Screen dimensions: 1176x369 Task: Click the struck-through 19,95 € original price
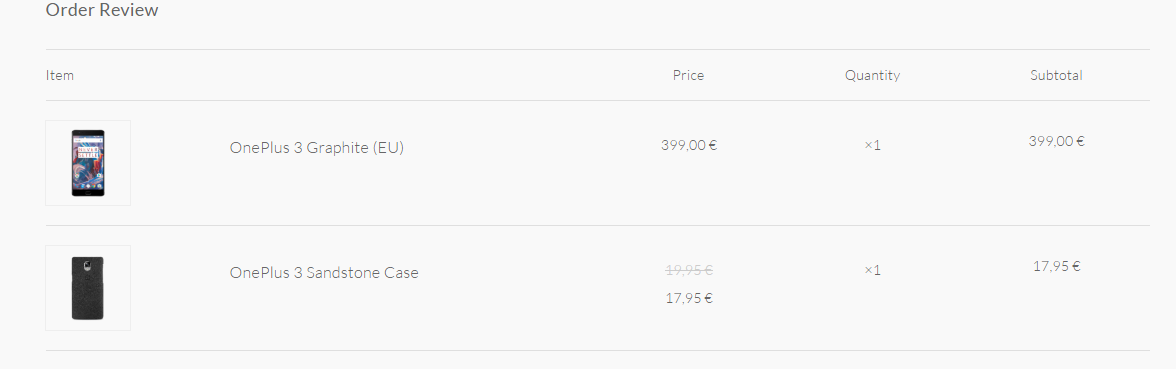(688, 270)
